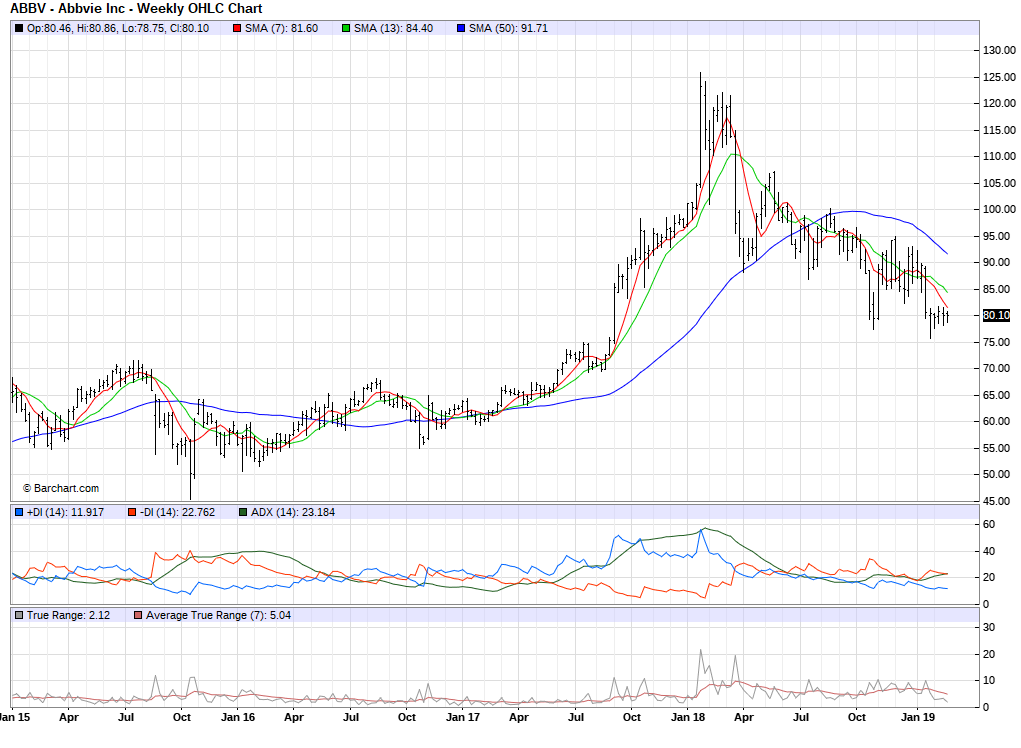Click the blue SMA (50) legend swatch
This screenshot has height=748, width=1021.
pyautogui.click(x=460, y=28)
